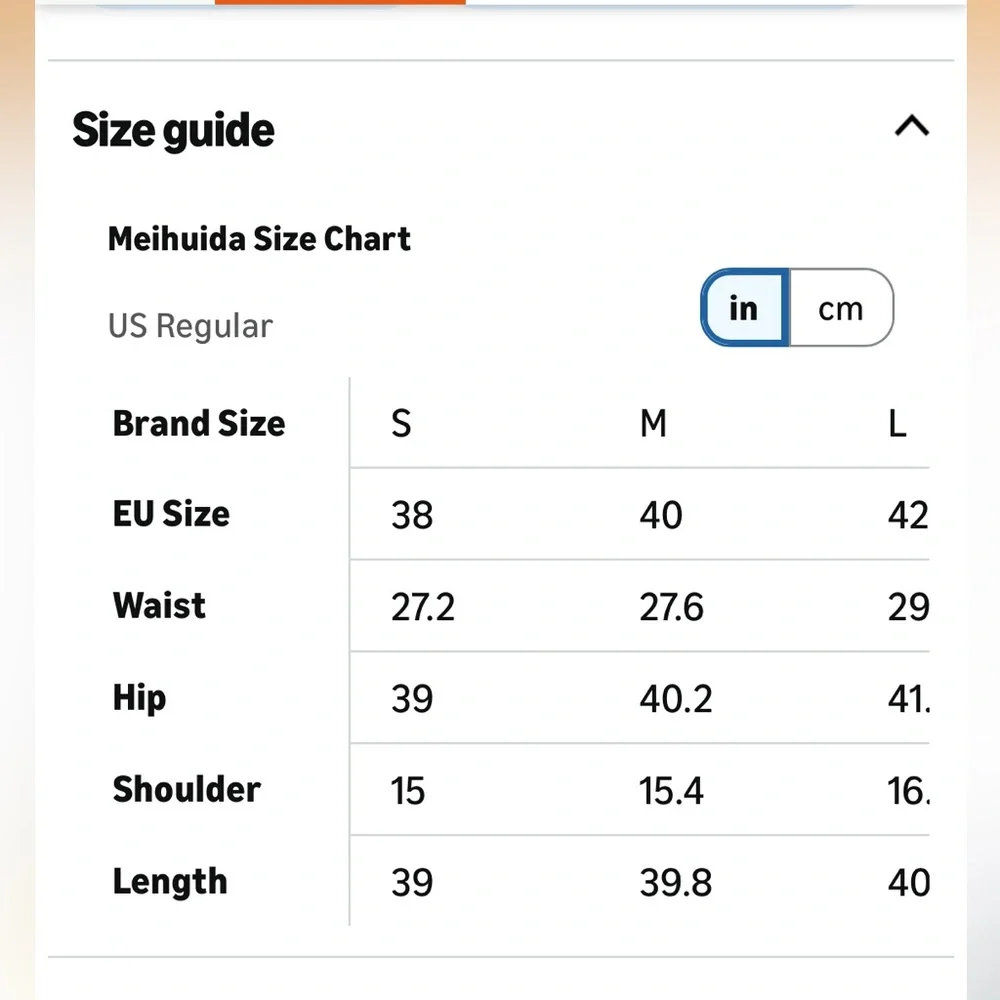Click the Hip 40.2 value

point(676,698)
